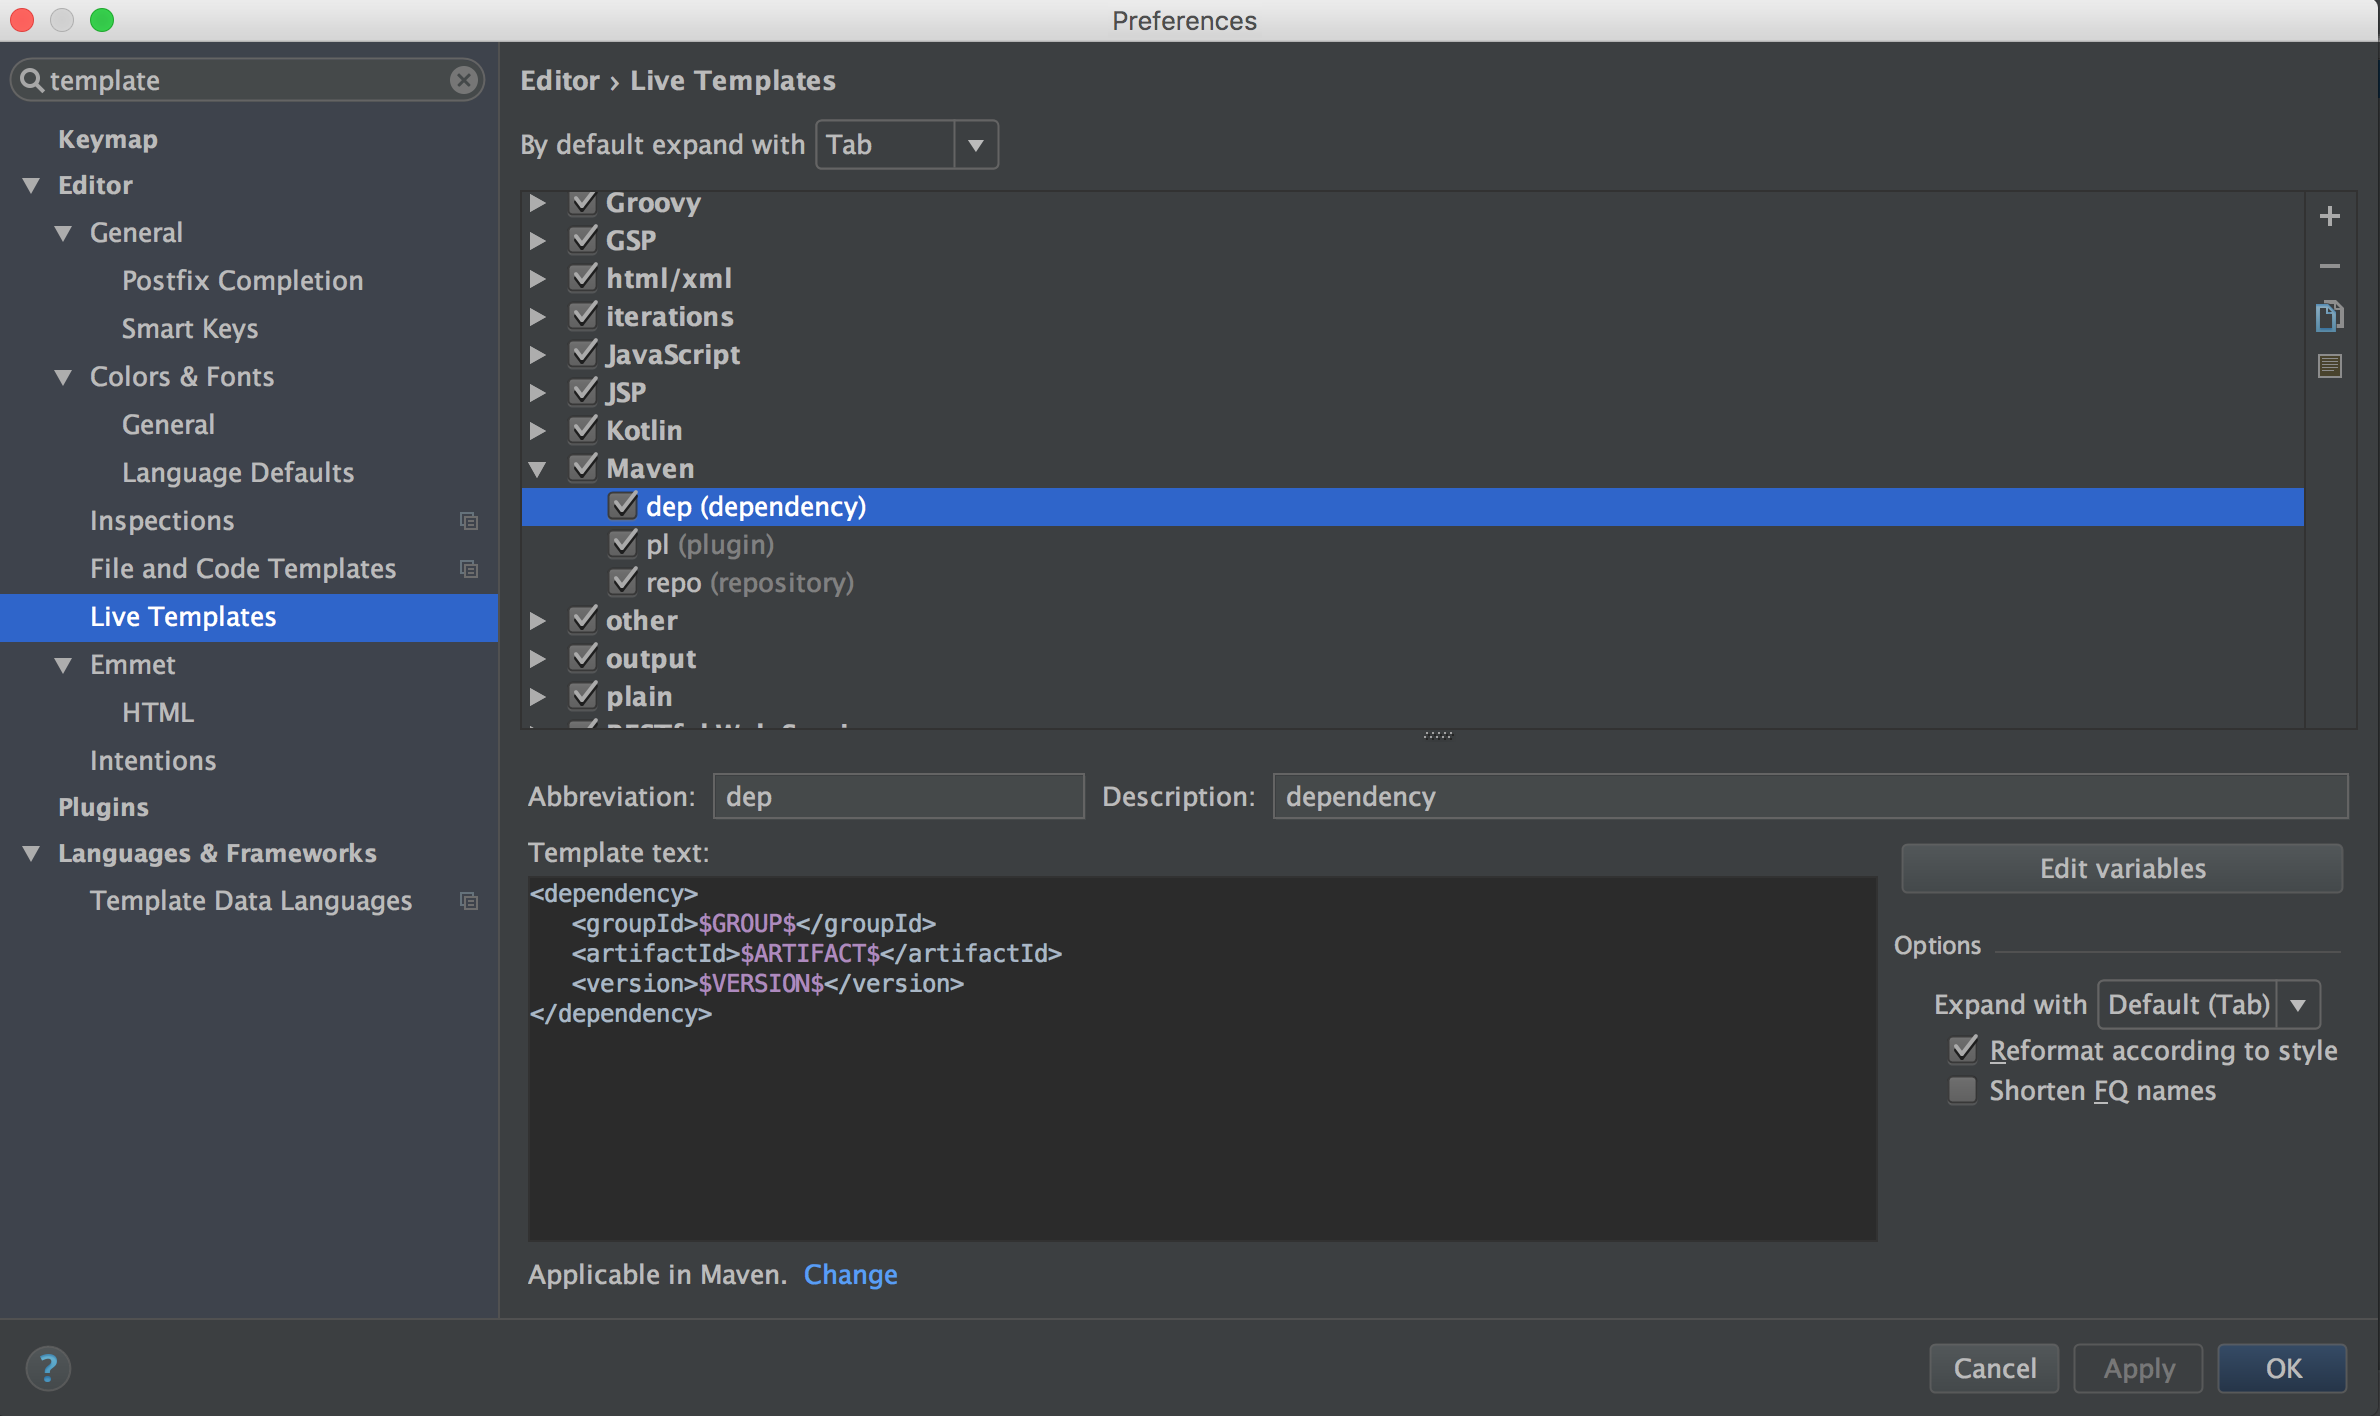This screenshot has height=1416, width=2380.
Task: Open Postfix Completion settings page
Action: point(242,281)
